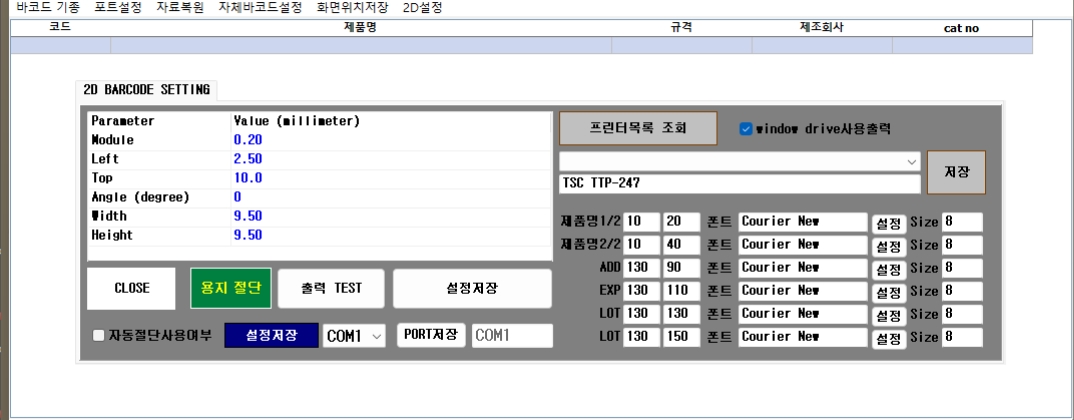Image resolution: width=1074 pixels, height=420 pixels.
Task: Click the 저장 button beside the printer dropdown
Action: tap(955, 172)
